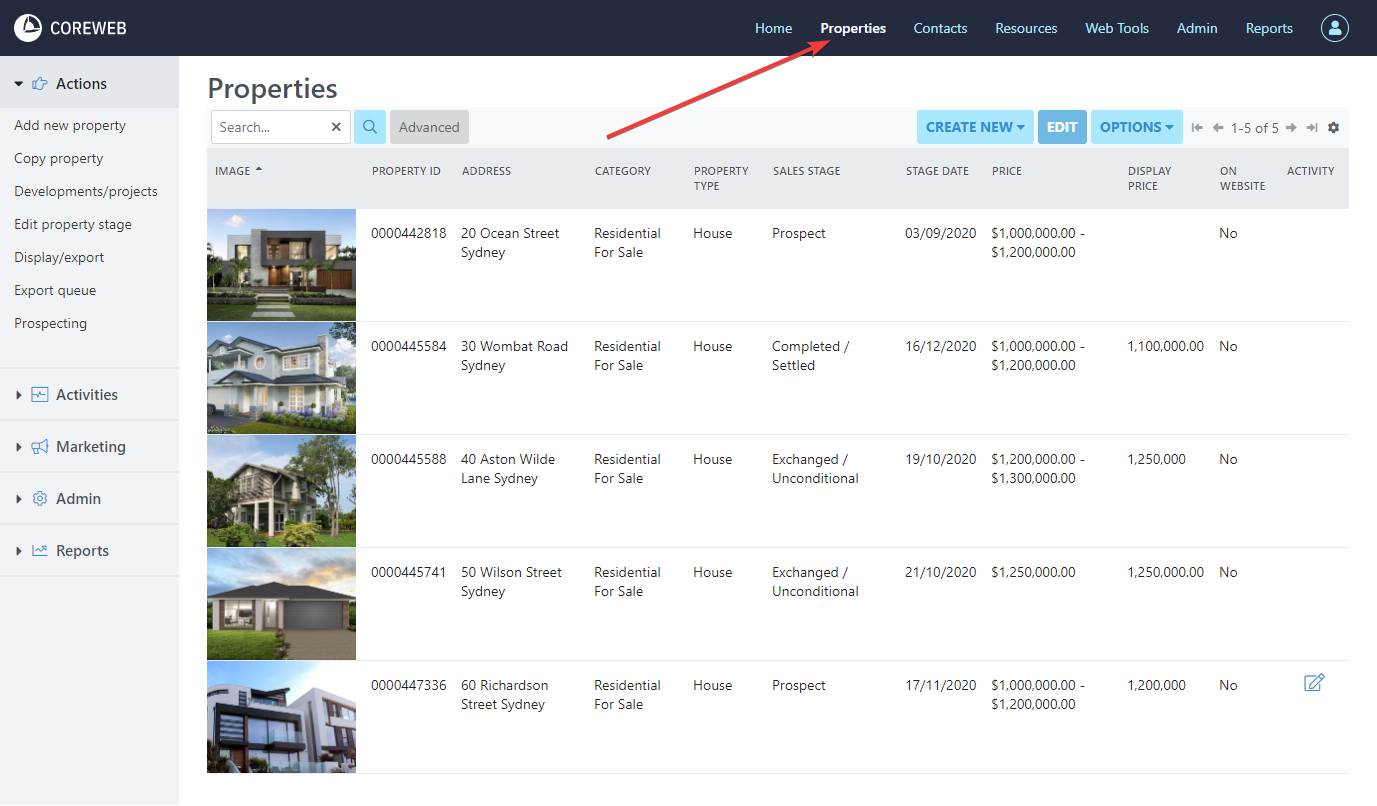Click Add new property link
Screen dimensions: 1377x806
tap(70, 126)
